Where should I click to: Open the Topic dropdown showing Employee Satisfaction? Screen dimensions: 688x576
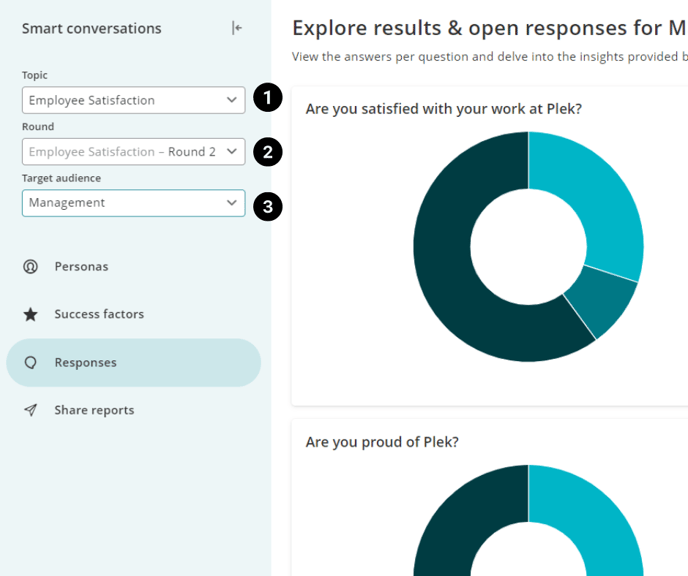(133, 100)
